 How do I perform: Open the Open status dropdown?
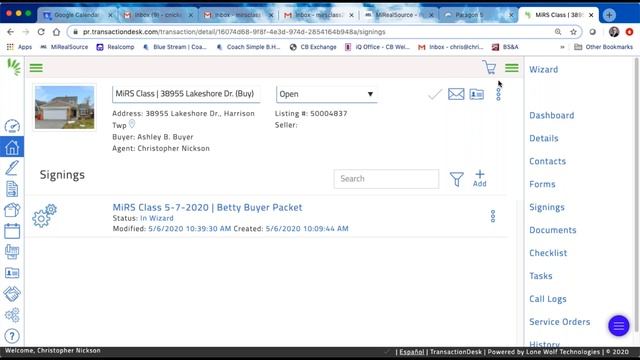pyautogui.click(x=327, y=94)
